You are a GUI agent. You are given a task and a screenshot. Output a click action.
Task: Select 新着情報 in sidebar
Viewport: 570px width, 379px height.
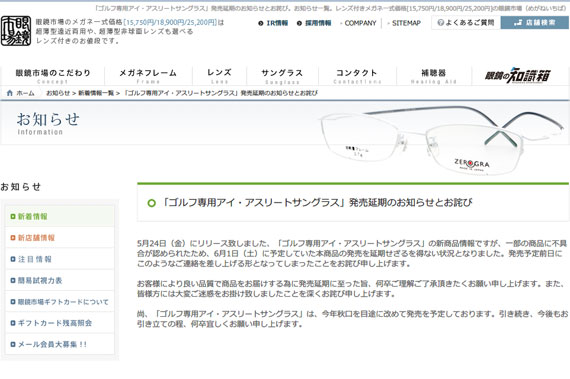pyautogui.click(x=60, y=216)
